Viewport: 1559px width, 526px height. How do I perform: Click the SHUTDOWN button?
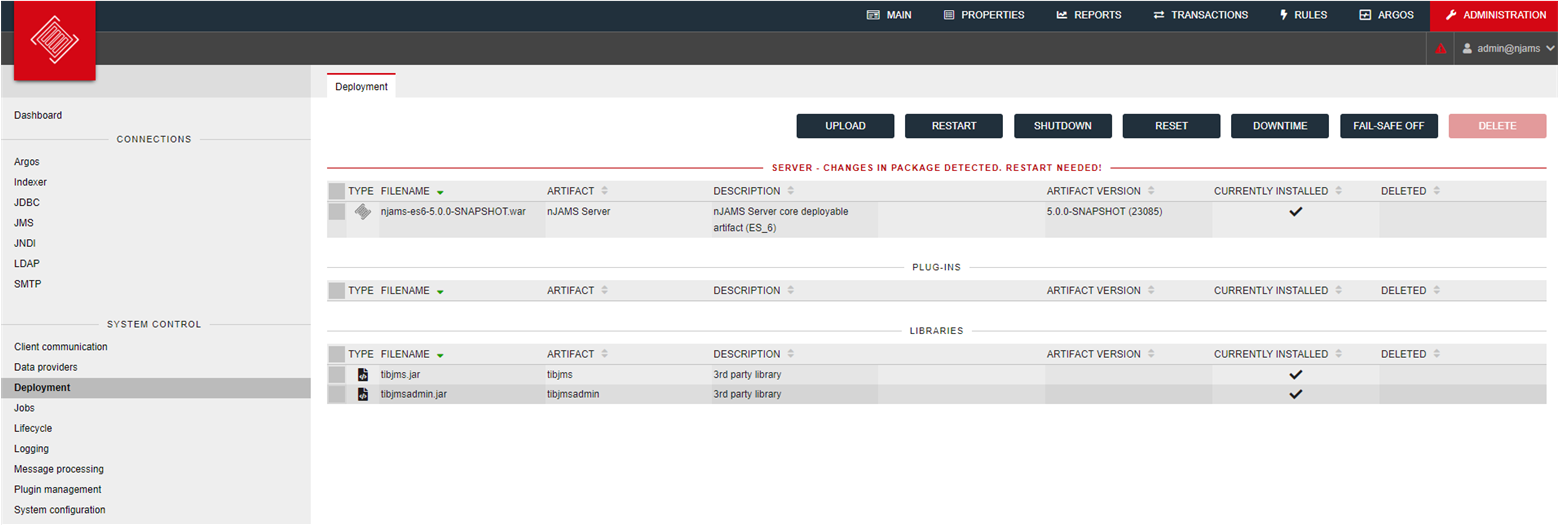point(1063,126)
